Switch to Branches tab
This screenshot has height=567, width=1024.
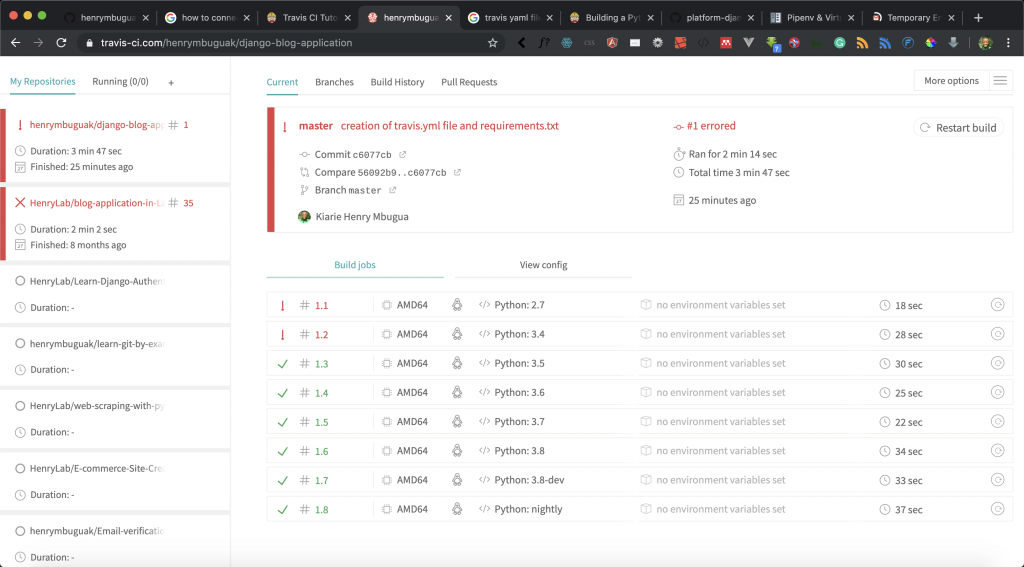click(x=334, y=82)
